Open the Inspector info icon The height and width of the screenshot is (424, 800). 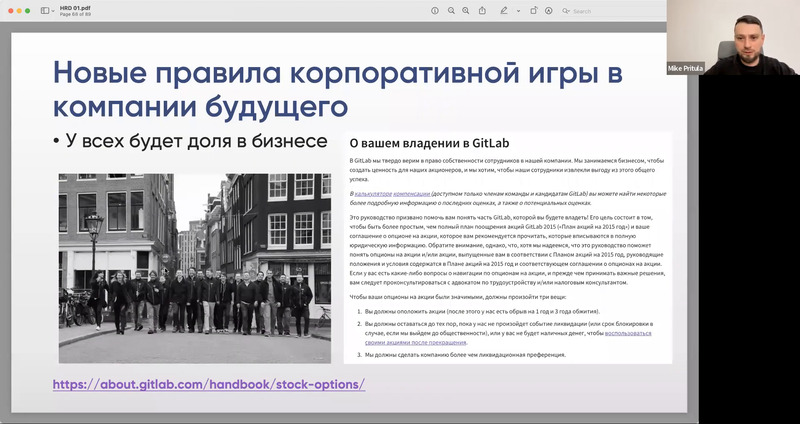coord(434,10)
